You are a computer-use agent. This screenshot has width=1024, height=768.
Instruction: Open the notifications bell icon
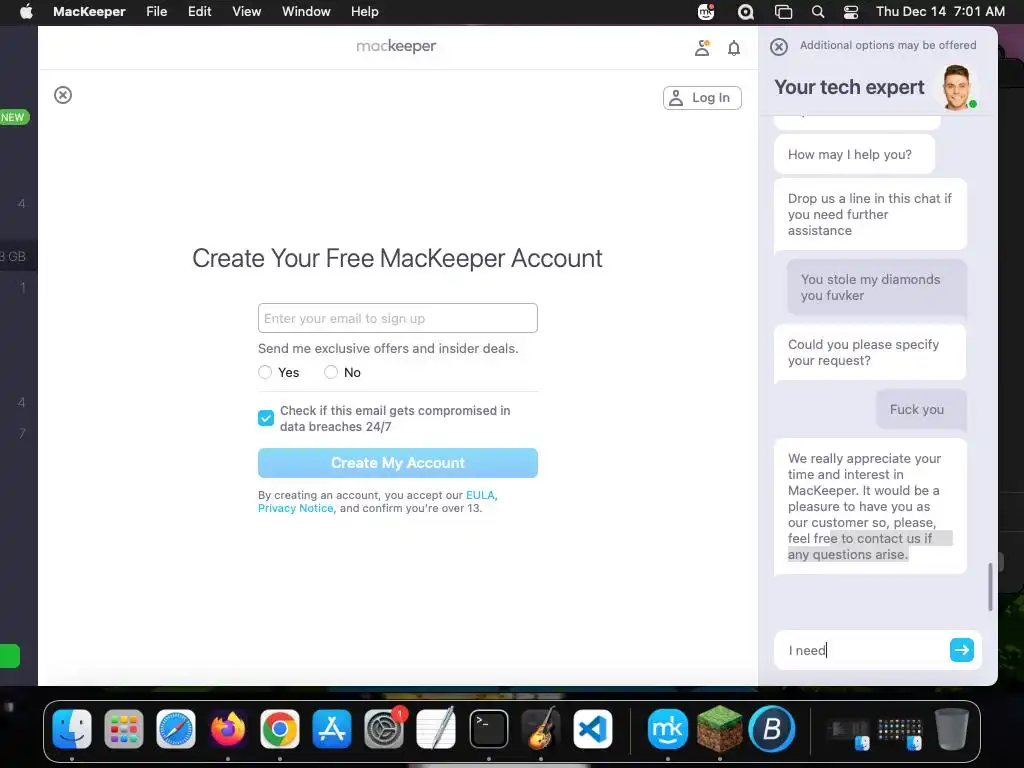[734, 48]
